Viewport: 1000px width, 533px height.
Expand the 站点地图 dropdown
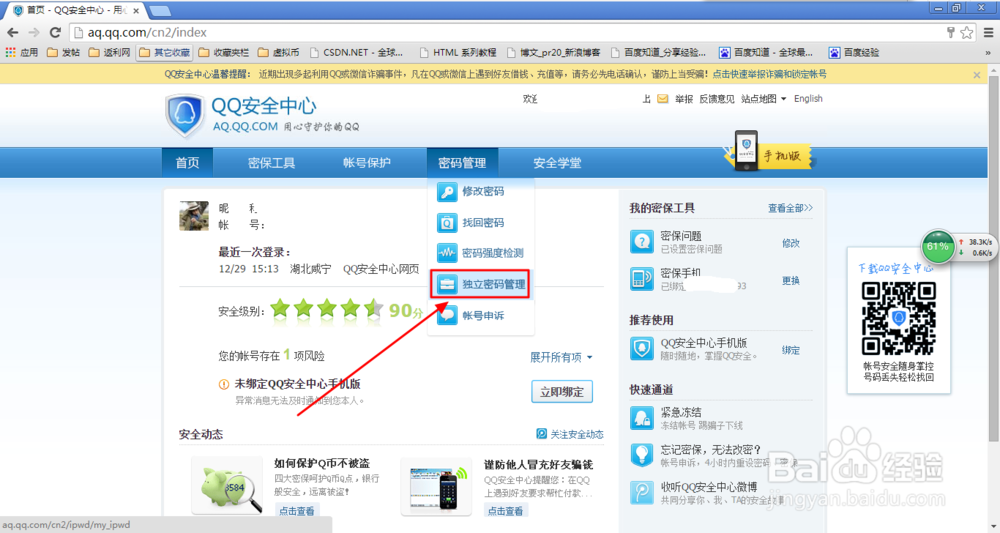click(763, 99)
